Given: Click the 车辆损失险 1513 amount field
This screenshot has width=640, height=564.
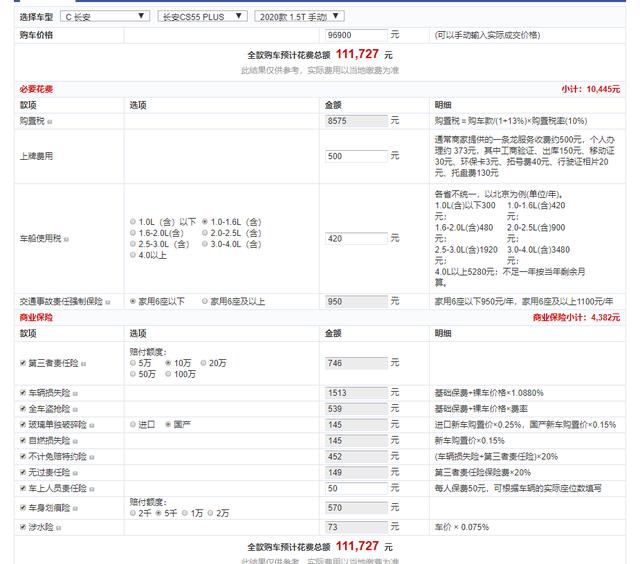Looking at the screenshot, I should pos(356,393).
